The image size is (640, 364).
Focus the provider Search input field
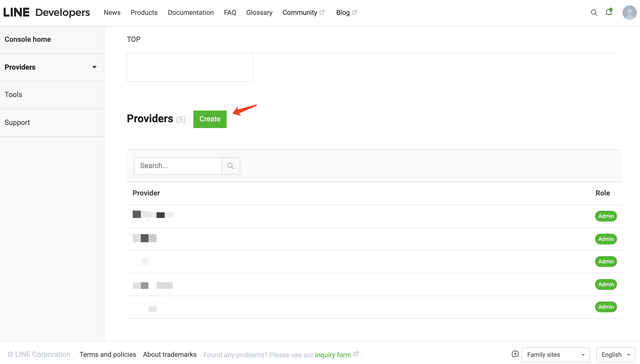pyautogui.click(x=178, y=166)
